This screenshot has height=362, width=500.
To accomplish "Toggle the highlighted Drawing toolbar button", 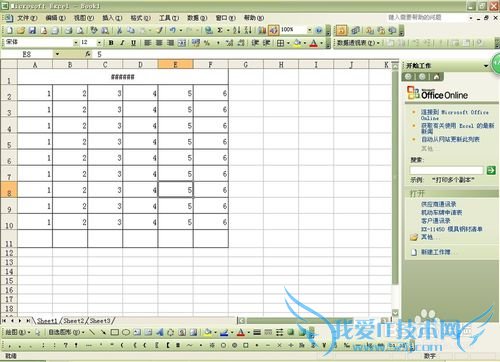I will [x=273, y=30].
